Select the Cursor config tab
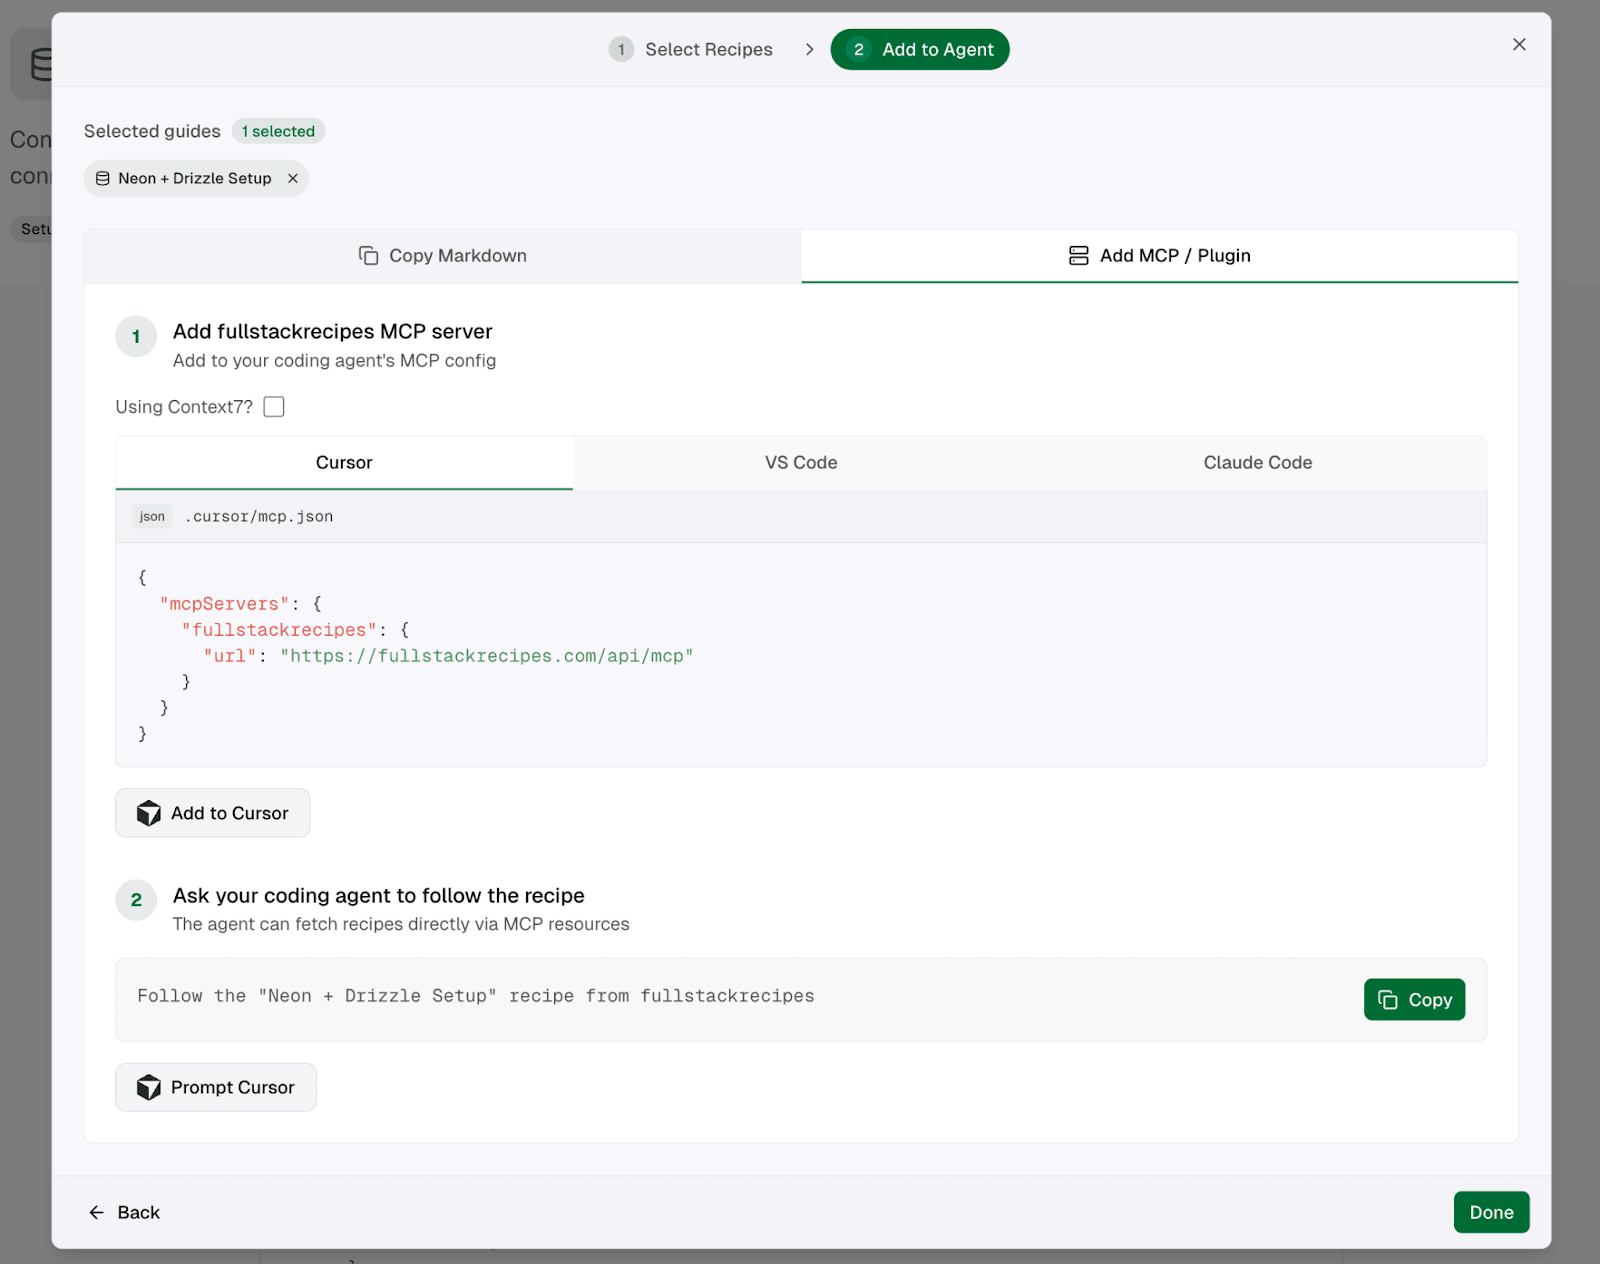 click(x=344, y=463)
